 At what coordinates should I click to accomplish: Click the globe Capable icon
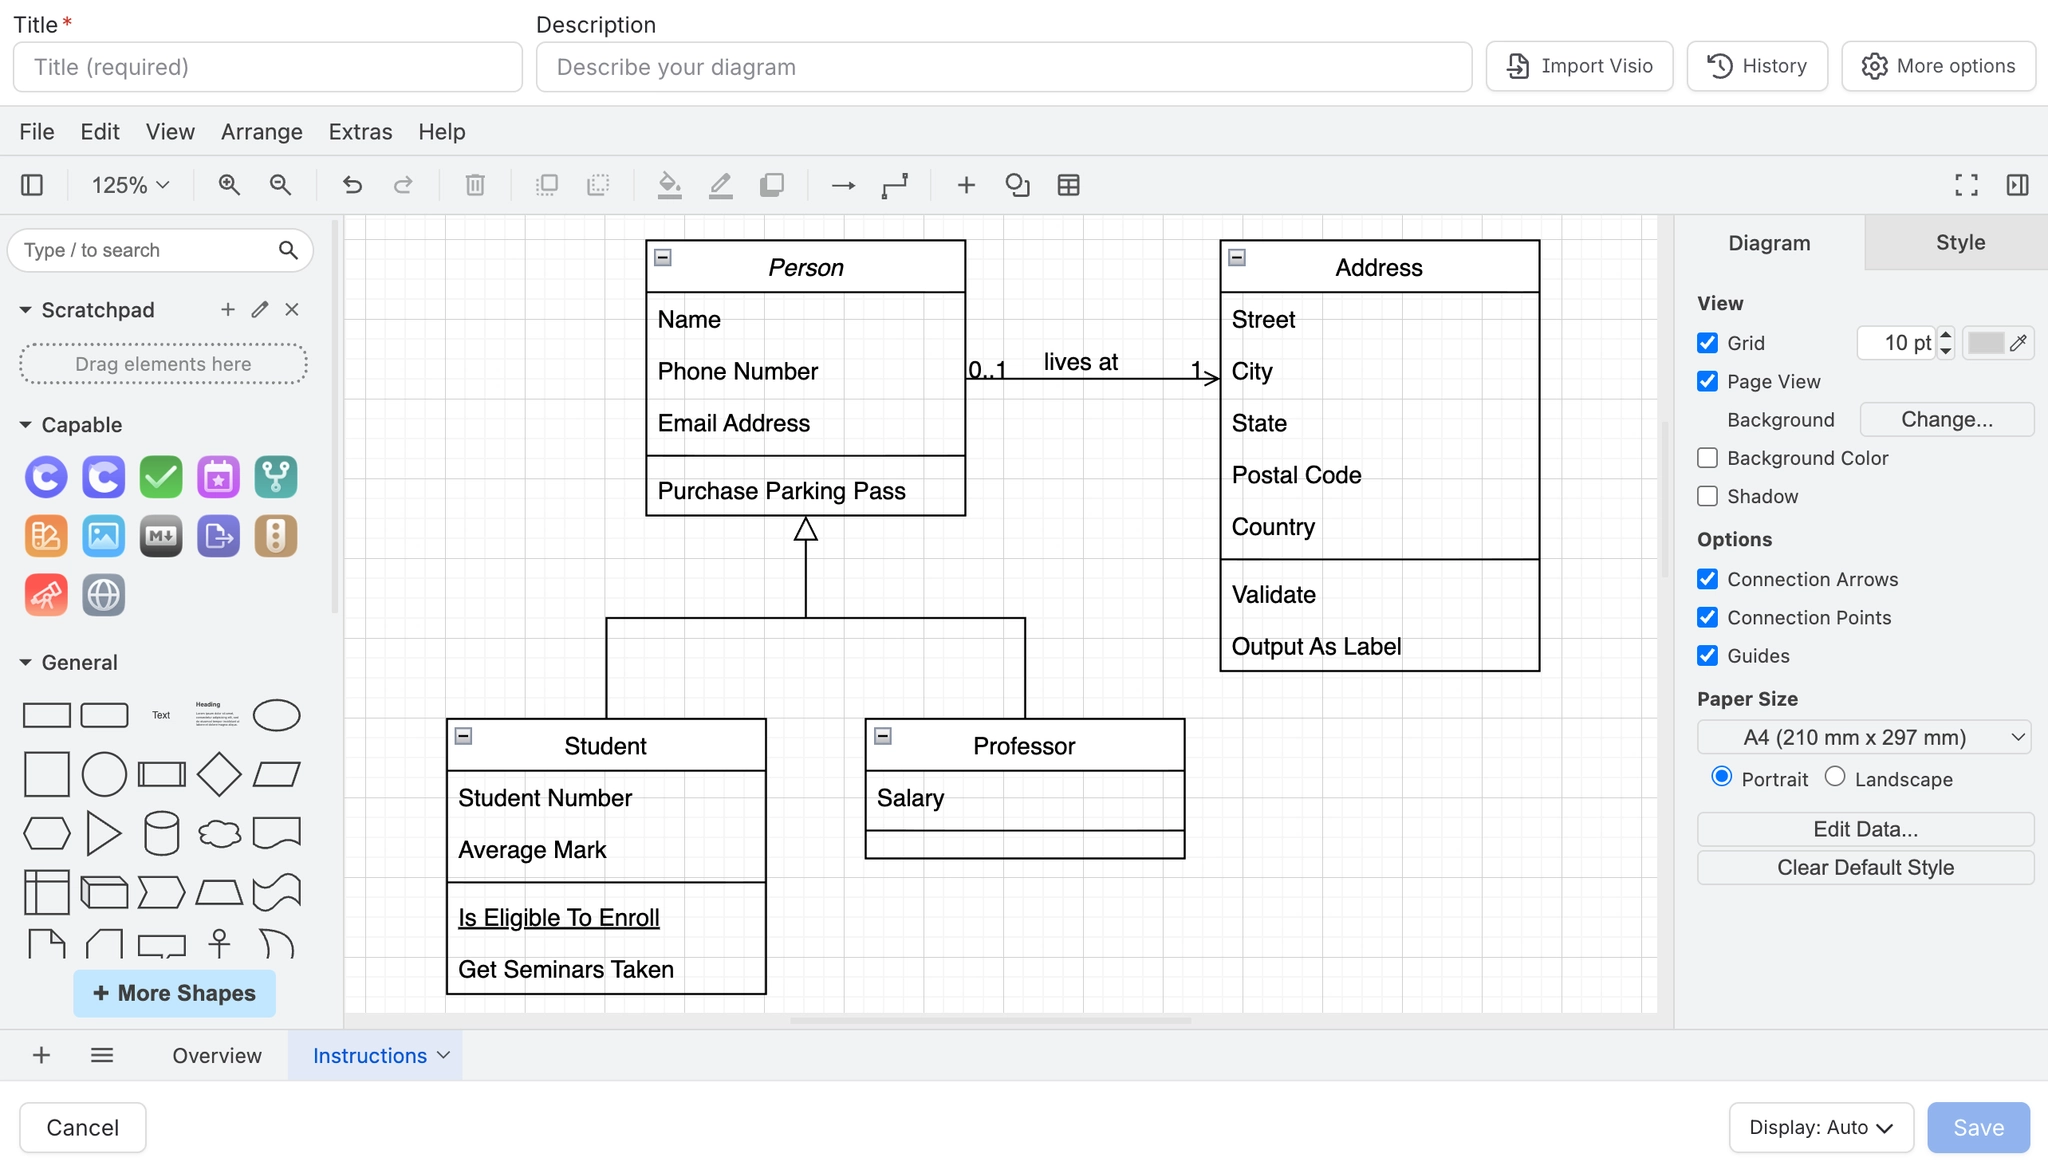[x=103, y=595]
